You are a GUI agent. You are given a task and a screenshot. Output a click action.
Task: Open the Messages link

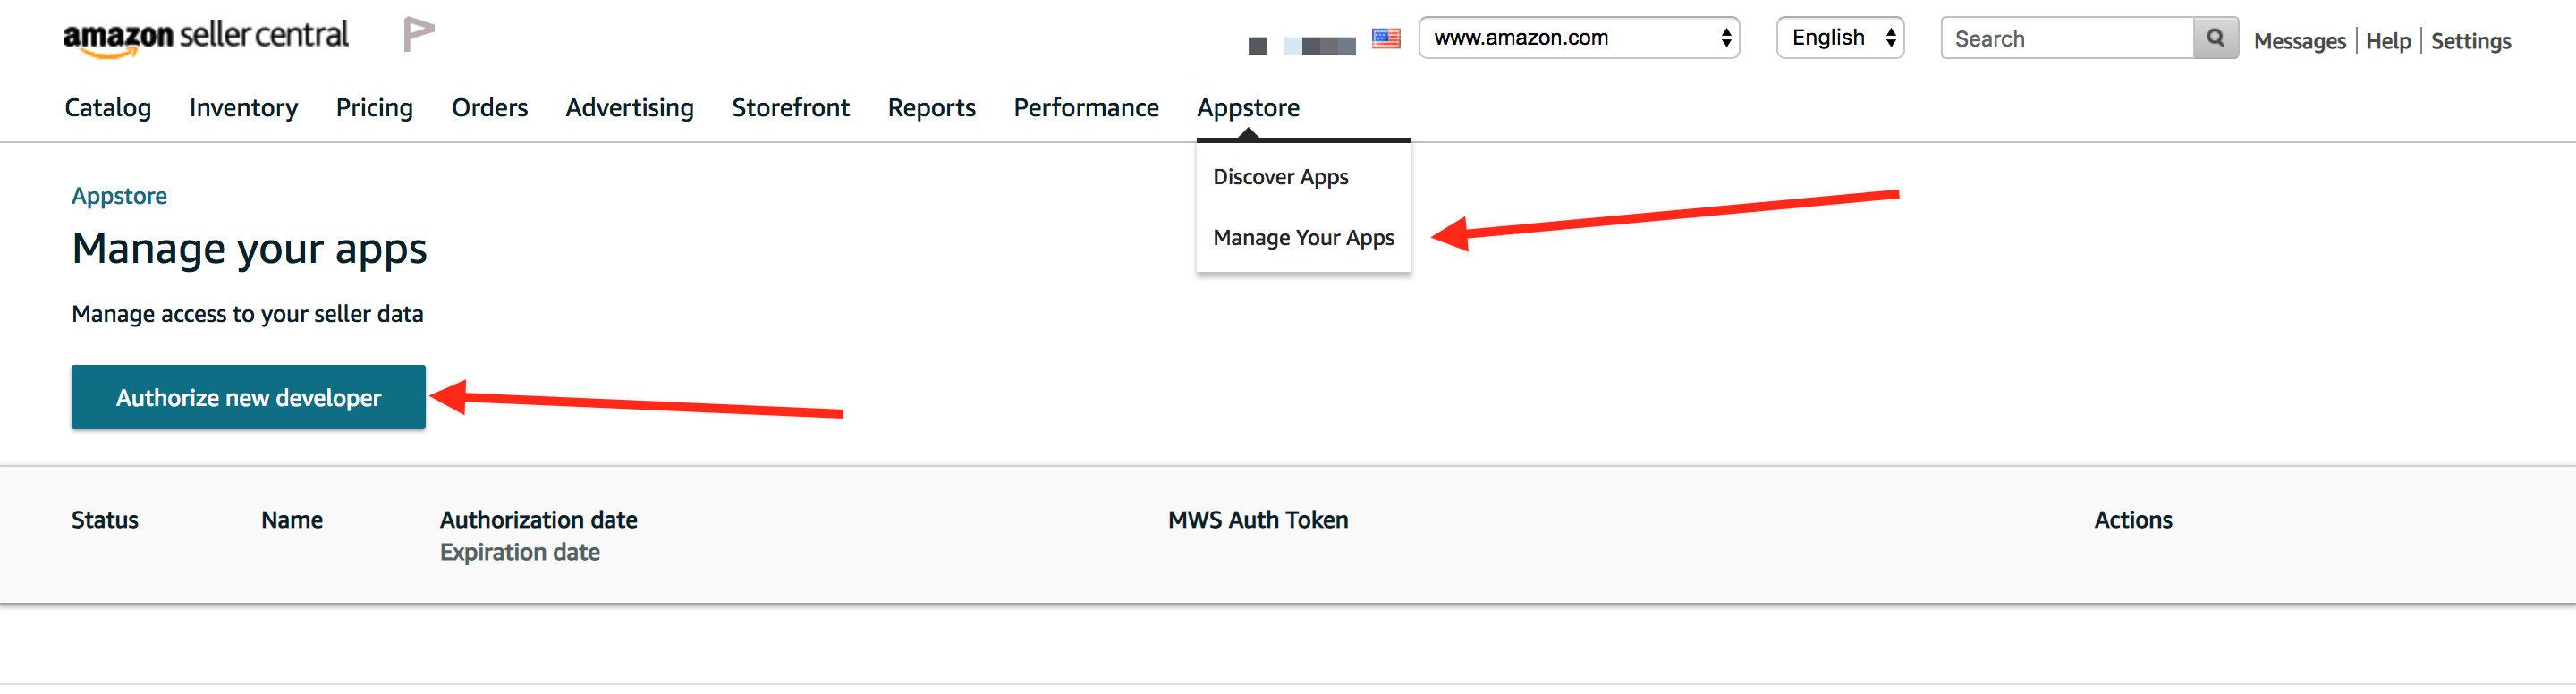click(x=2299, y=41)
